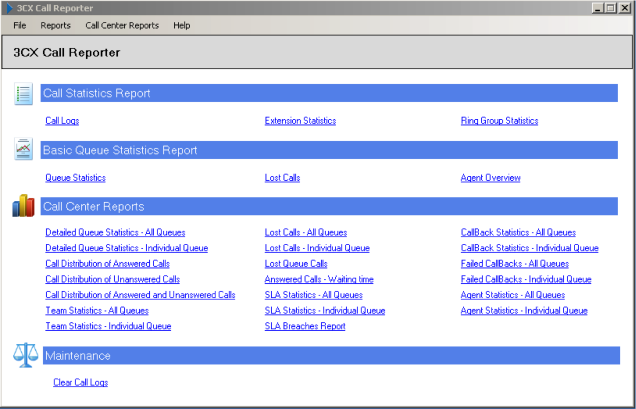Viewport: 636px width, 409px height.
Task: Click the Call Center Reports bar chart icon
Action: [x=24, y=206]
